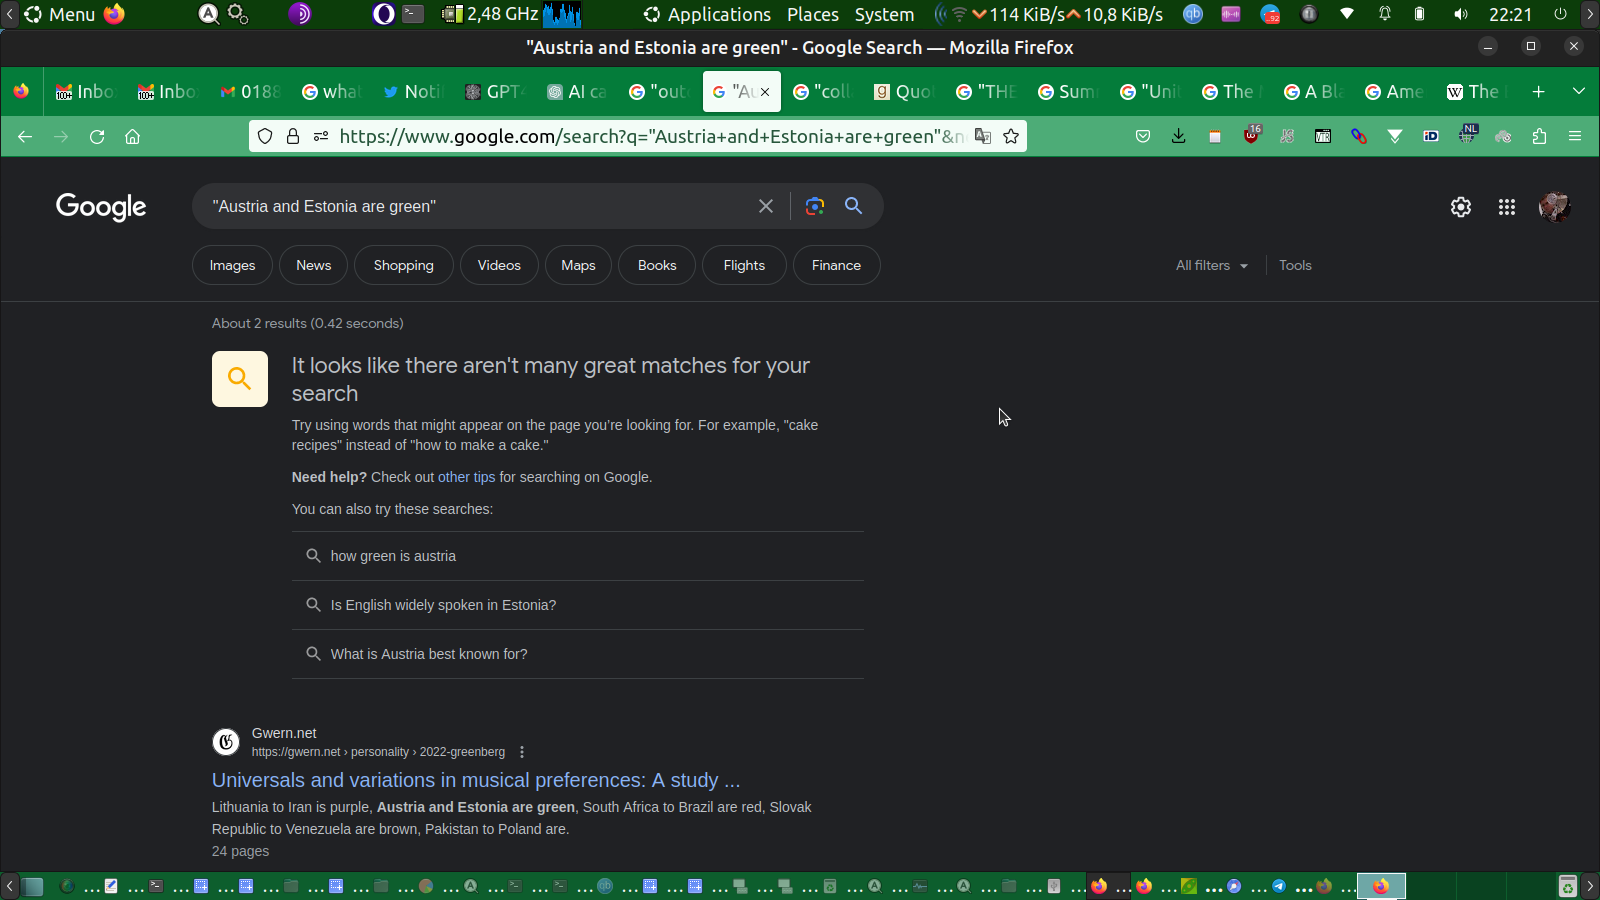Close the active "Austria" search tab
The height and width of the screenshot is (900, 1600).
point(765,92)
